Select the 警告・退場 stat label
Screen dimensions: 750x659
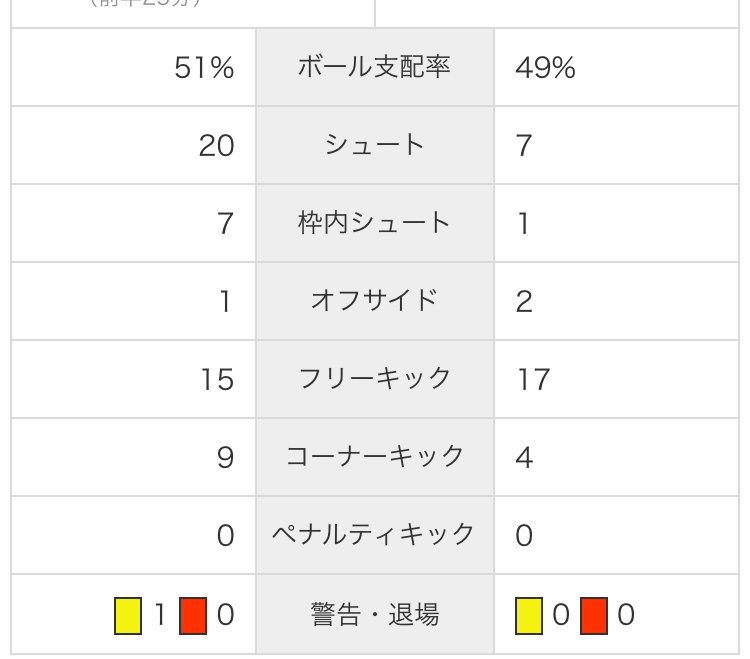click(x=374, y=615)
